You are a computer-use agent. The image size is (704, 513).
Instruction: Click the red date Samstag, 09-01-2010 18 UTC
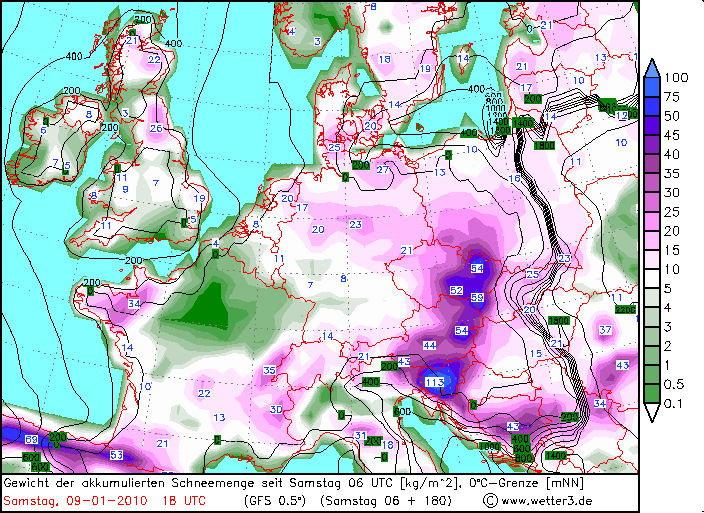pyautogui.click(x=105, y=501)
